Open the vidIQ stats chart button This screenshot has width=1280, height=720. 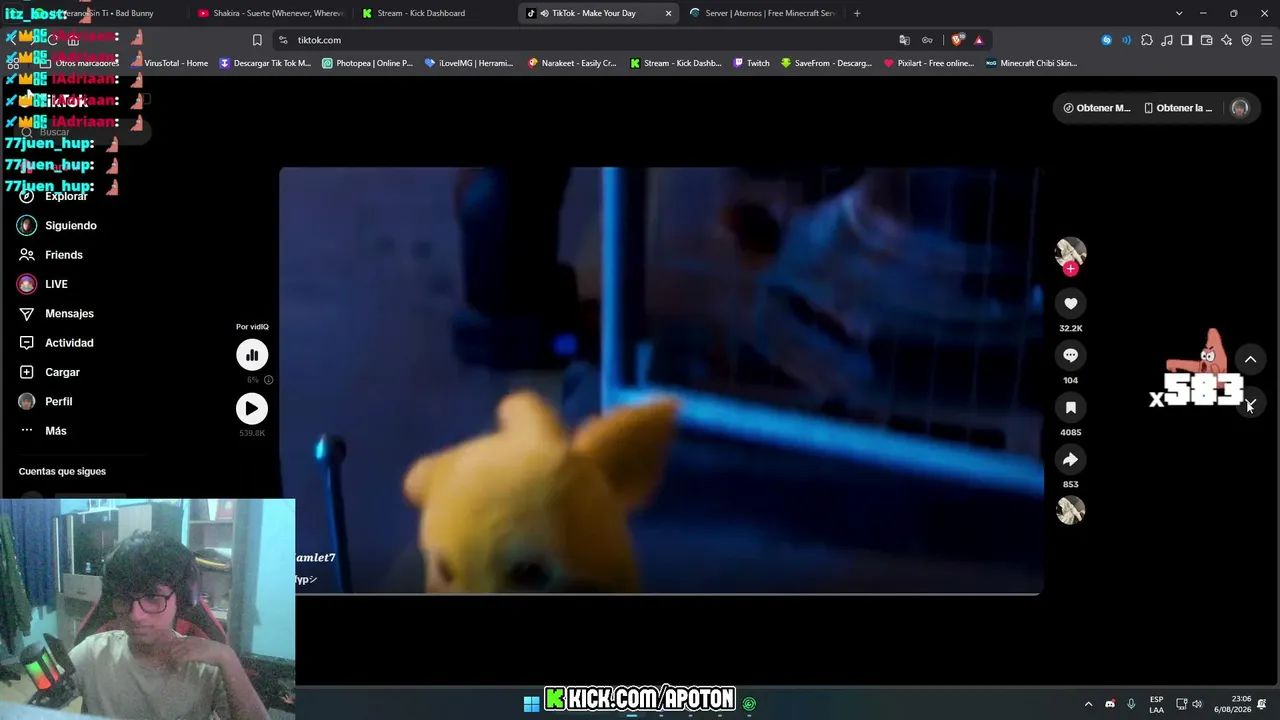point(252,355)
